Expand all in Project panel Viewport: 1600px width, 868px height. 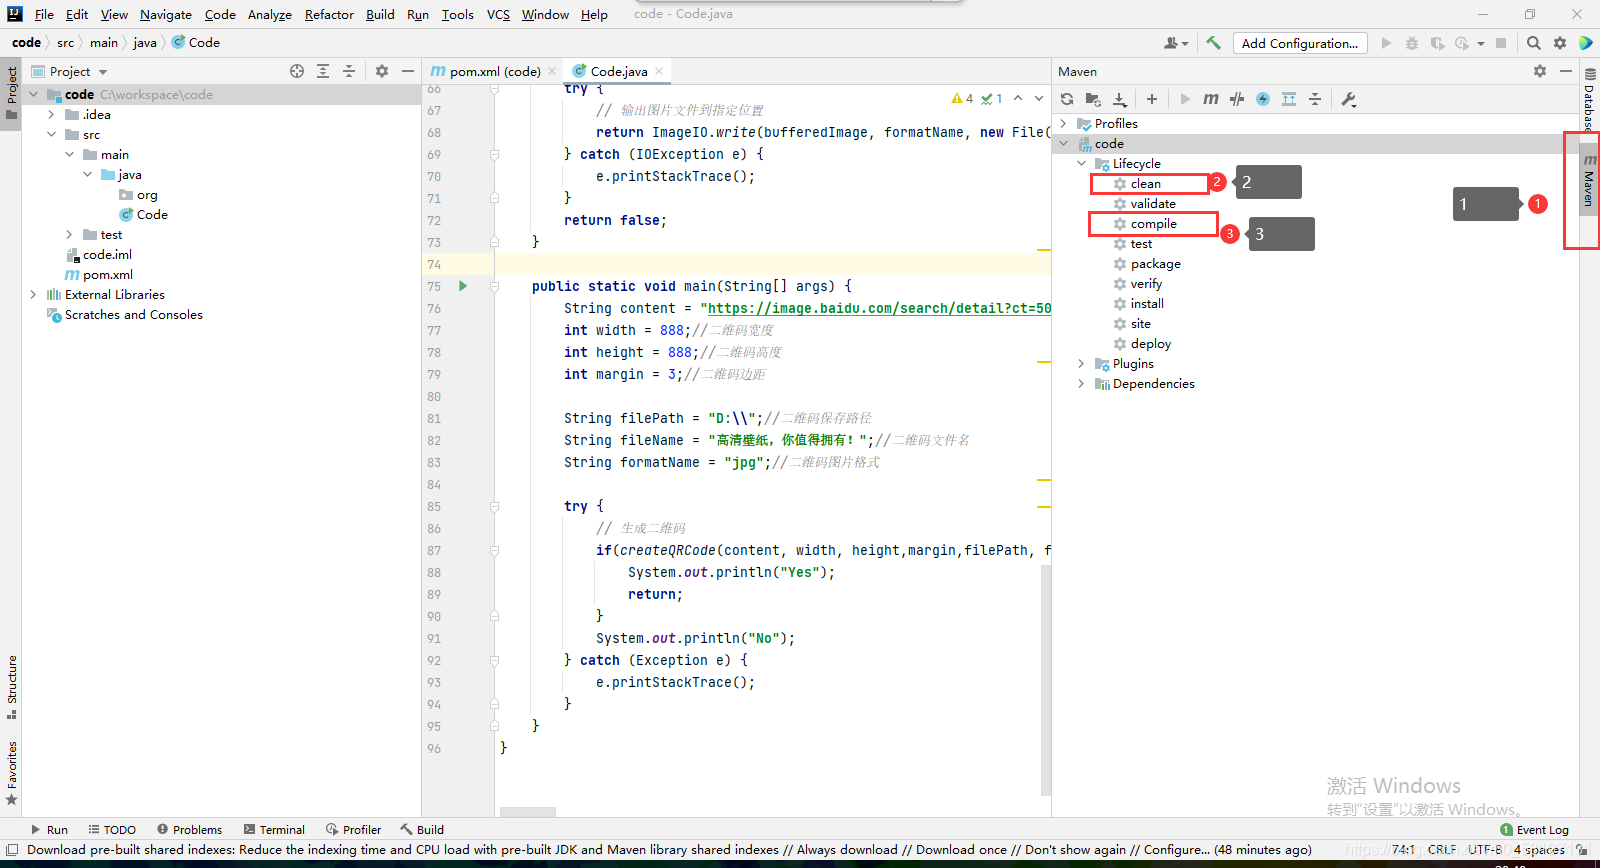323,71
